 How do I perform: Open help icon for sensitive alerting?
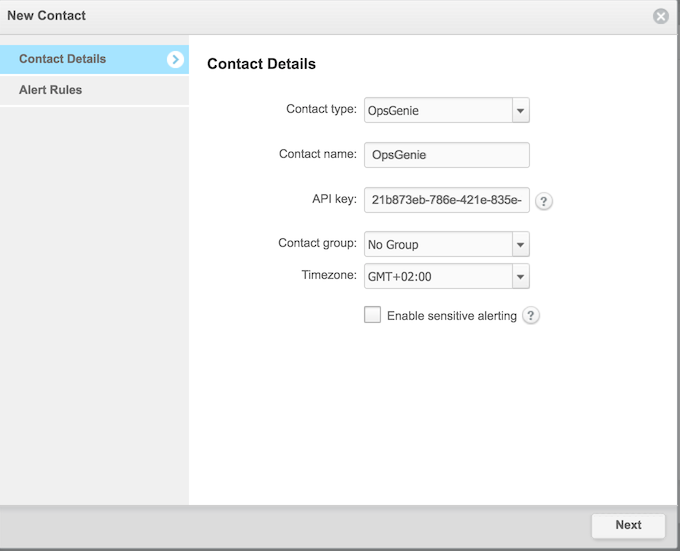(x=530, y=316)
